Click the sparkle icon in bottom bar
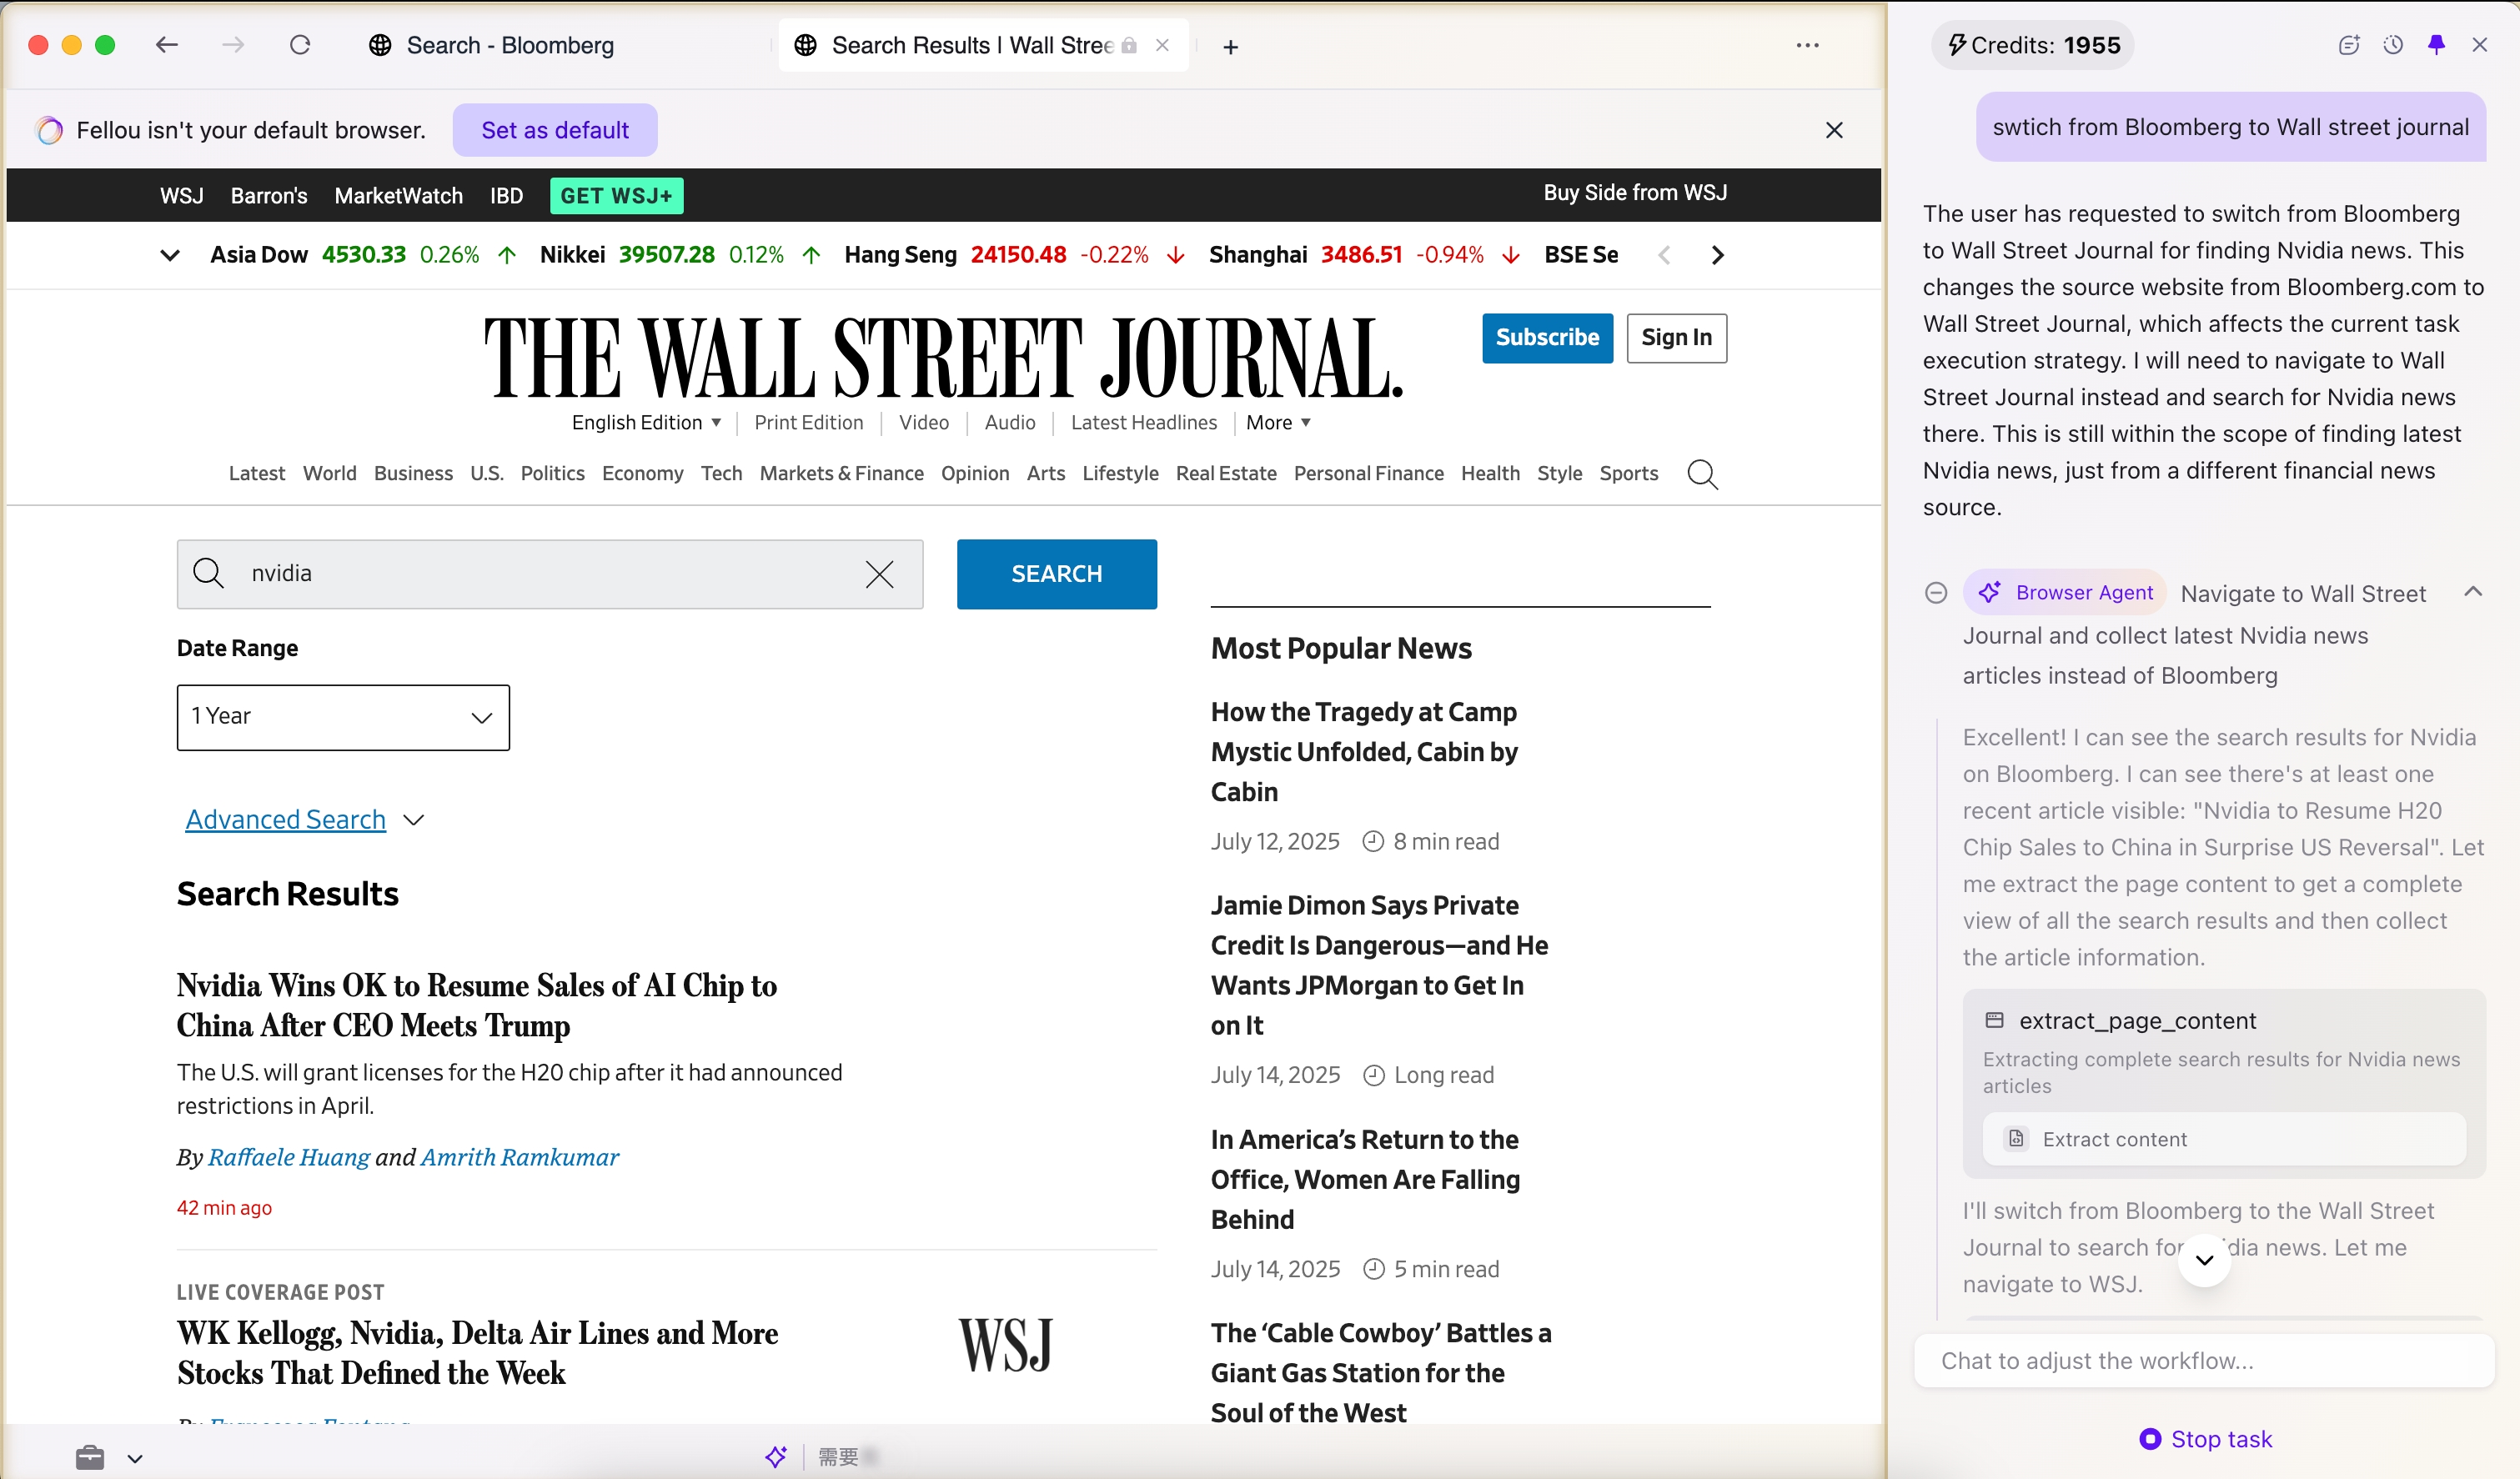This screenshot has width=2520, height=1479. [x=776, y=1457]
